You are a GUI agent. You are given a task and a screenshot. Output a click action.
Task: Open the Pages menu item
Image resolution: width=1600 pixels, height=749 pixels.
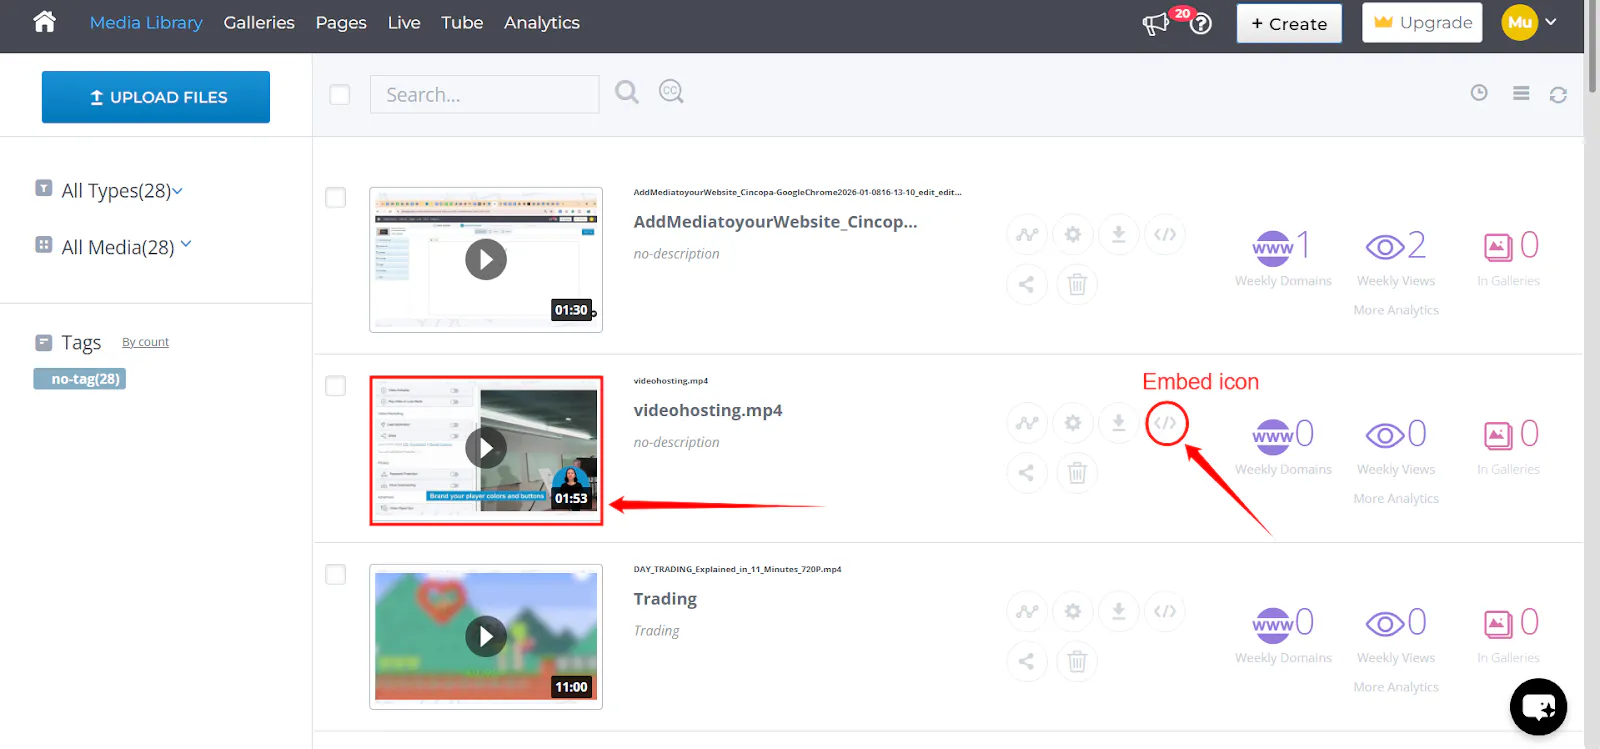pyautogui.click(x=341, y=22)
